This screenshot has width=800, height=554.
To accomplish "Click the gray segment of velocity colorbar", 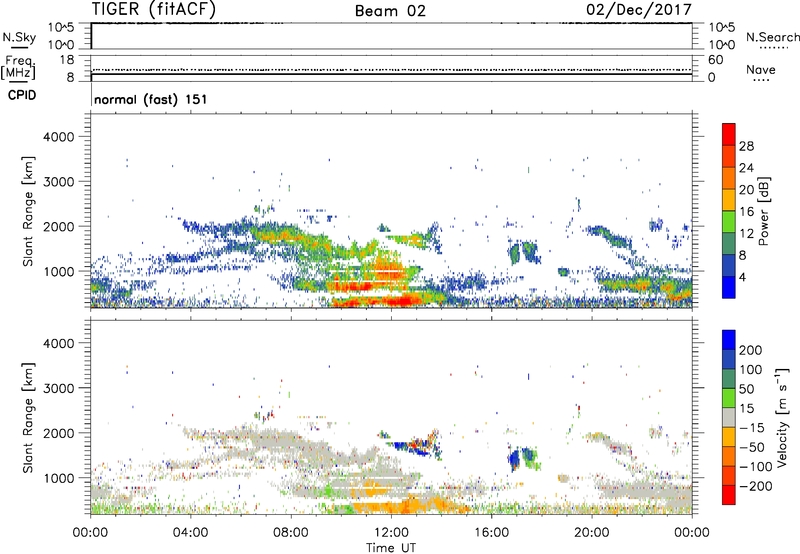I will (729, 417).
